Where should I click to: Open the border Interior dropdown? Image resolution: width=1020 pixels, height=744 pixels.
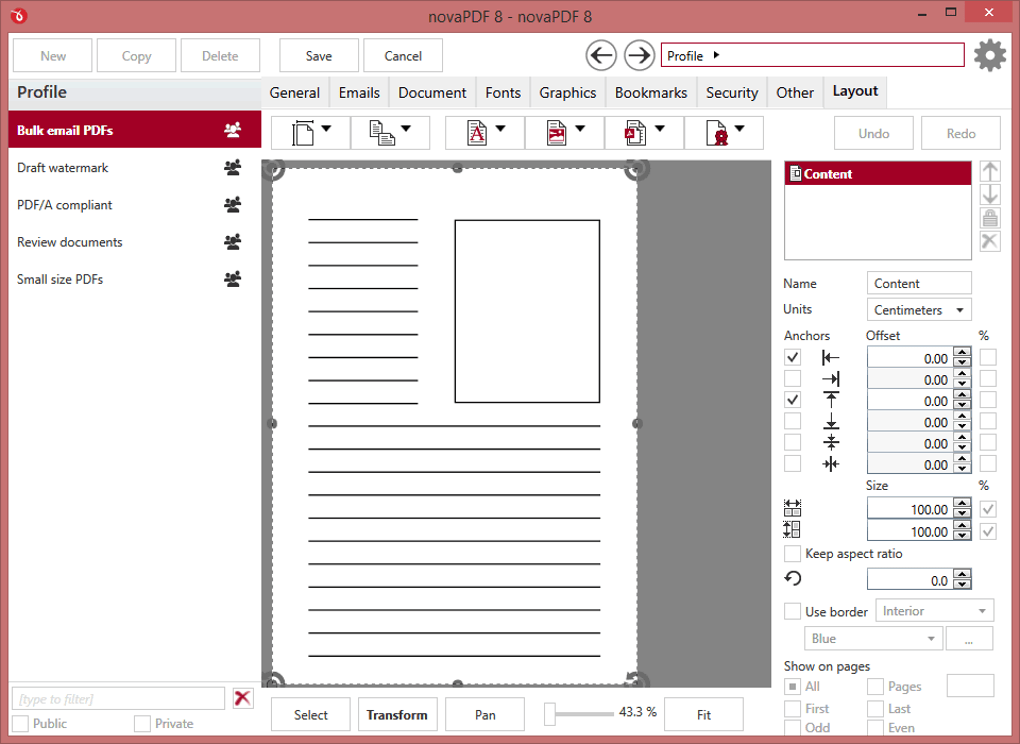(935, 611)
